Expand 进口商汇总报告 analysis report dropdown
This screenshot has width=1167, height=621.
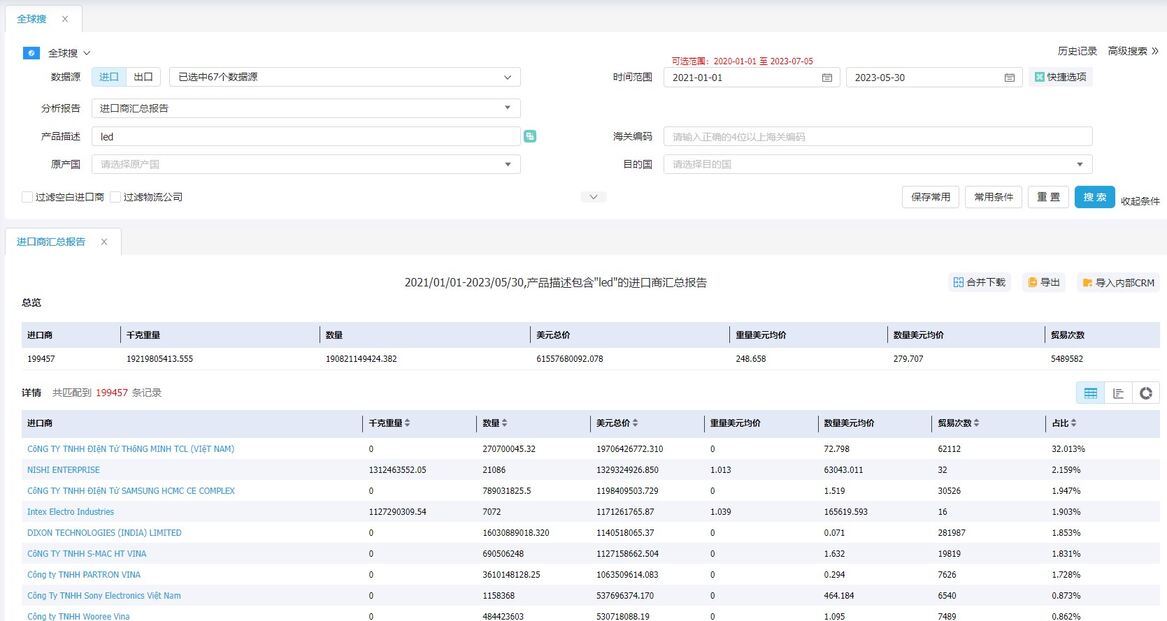pos(306,108)
